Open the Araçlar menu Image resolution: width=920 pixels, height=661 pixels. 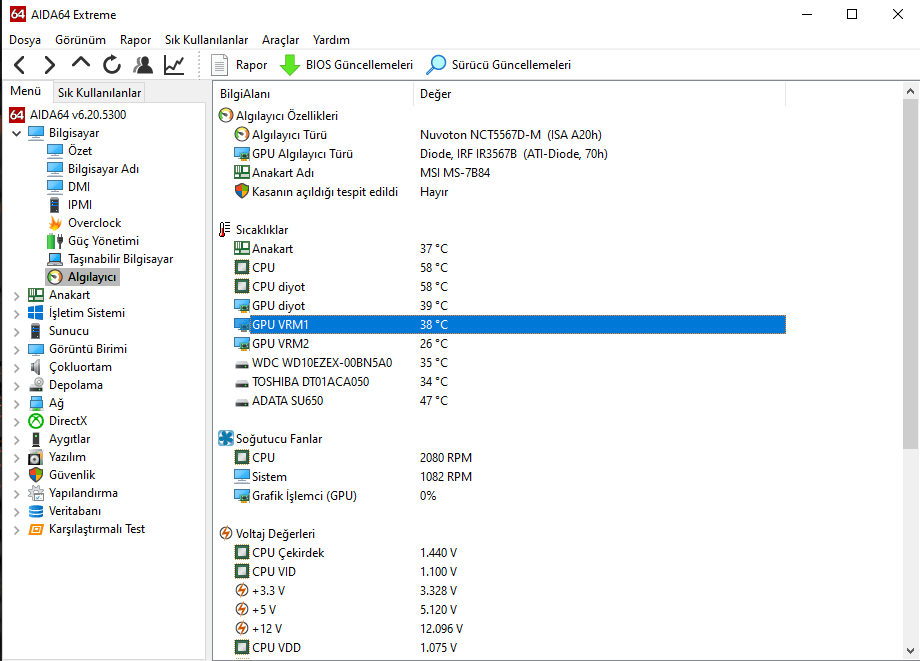280,40
